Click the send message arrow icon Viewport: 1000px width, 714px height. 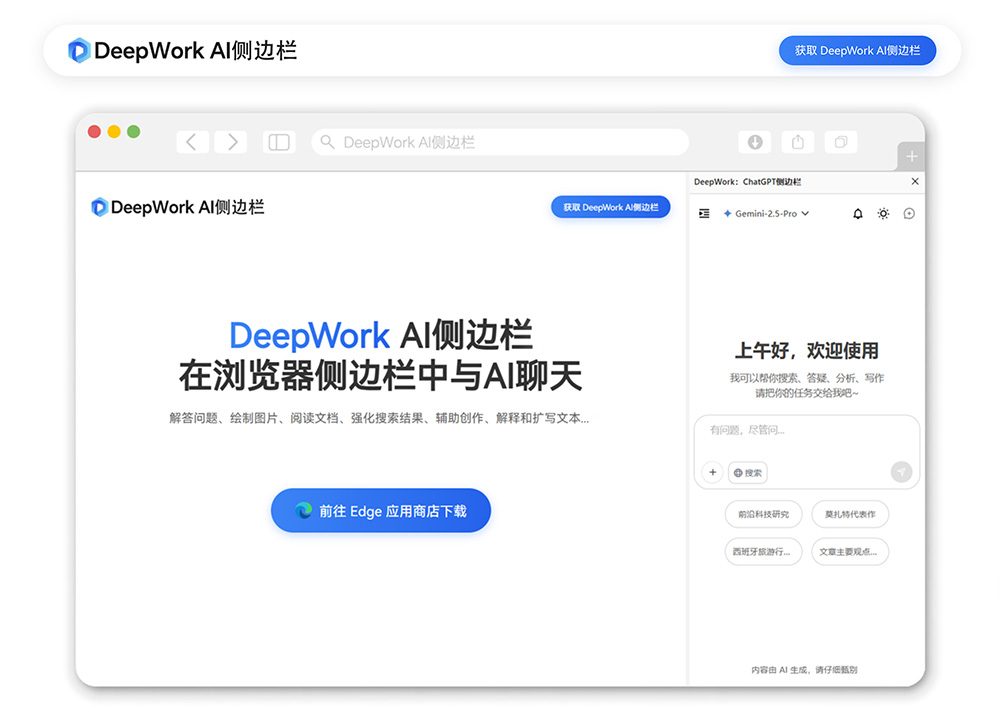coord(902,472)
